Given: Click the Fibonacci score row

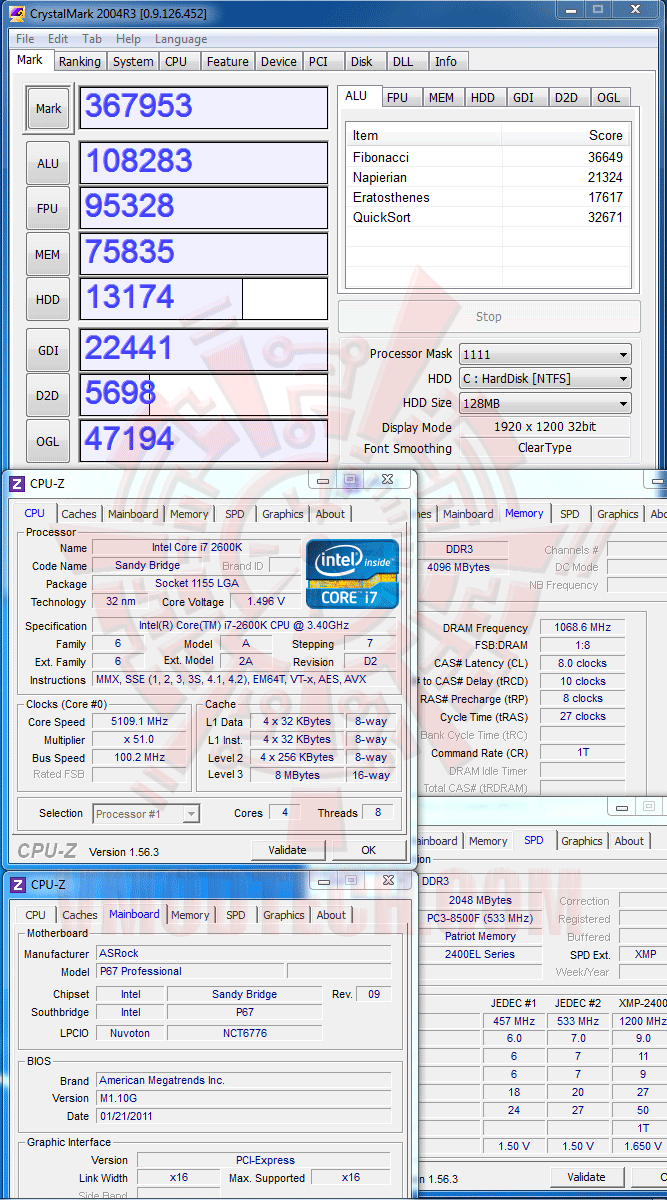Looking at the screenshot, I should [488, 157].
